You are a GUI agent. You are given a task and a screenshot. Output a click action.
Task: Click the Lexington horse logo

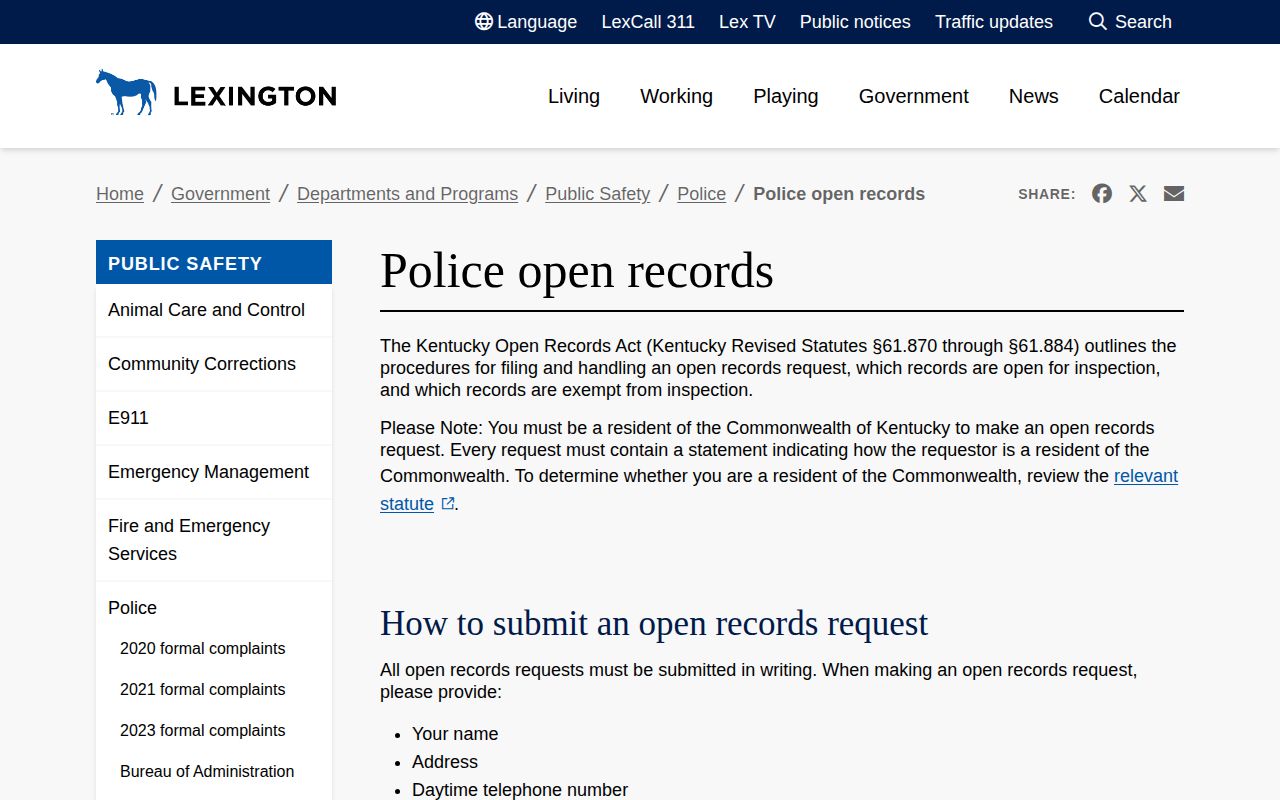click(216, 93)
